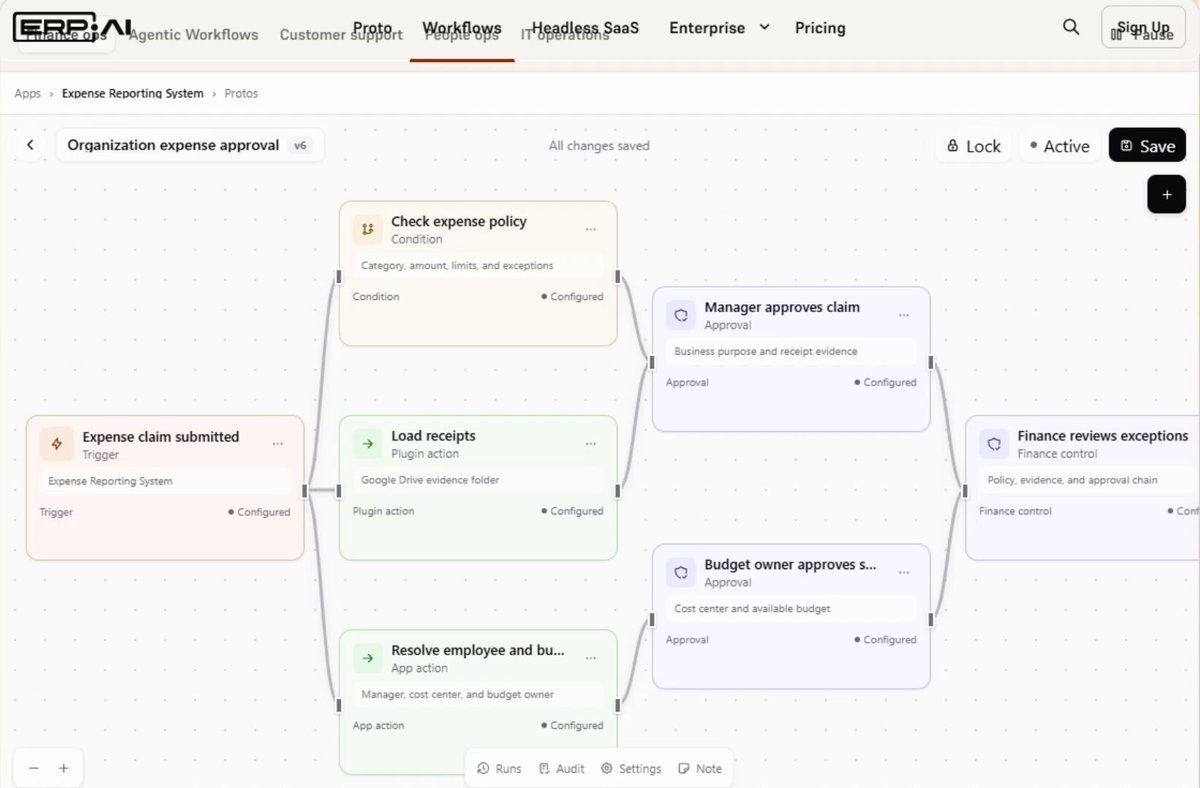Add a Note from bottom toolbar
Image resolution: width=1200 pixels, height=788 pixels.
(700, 768)
